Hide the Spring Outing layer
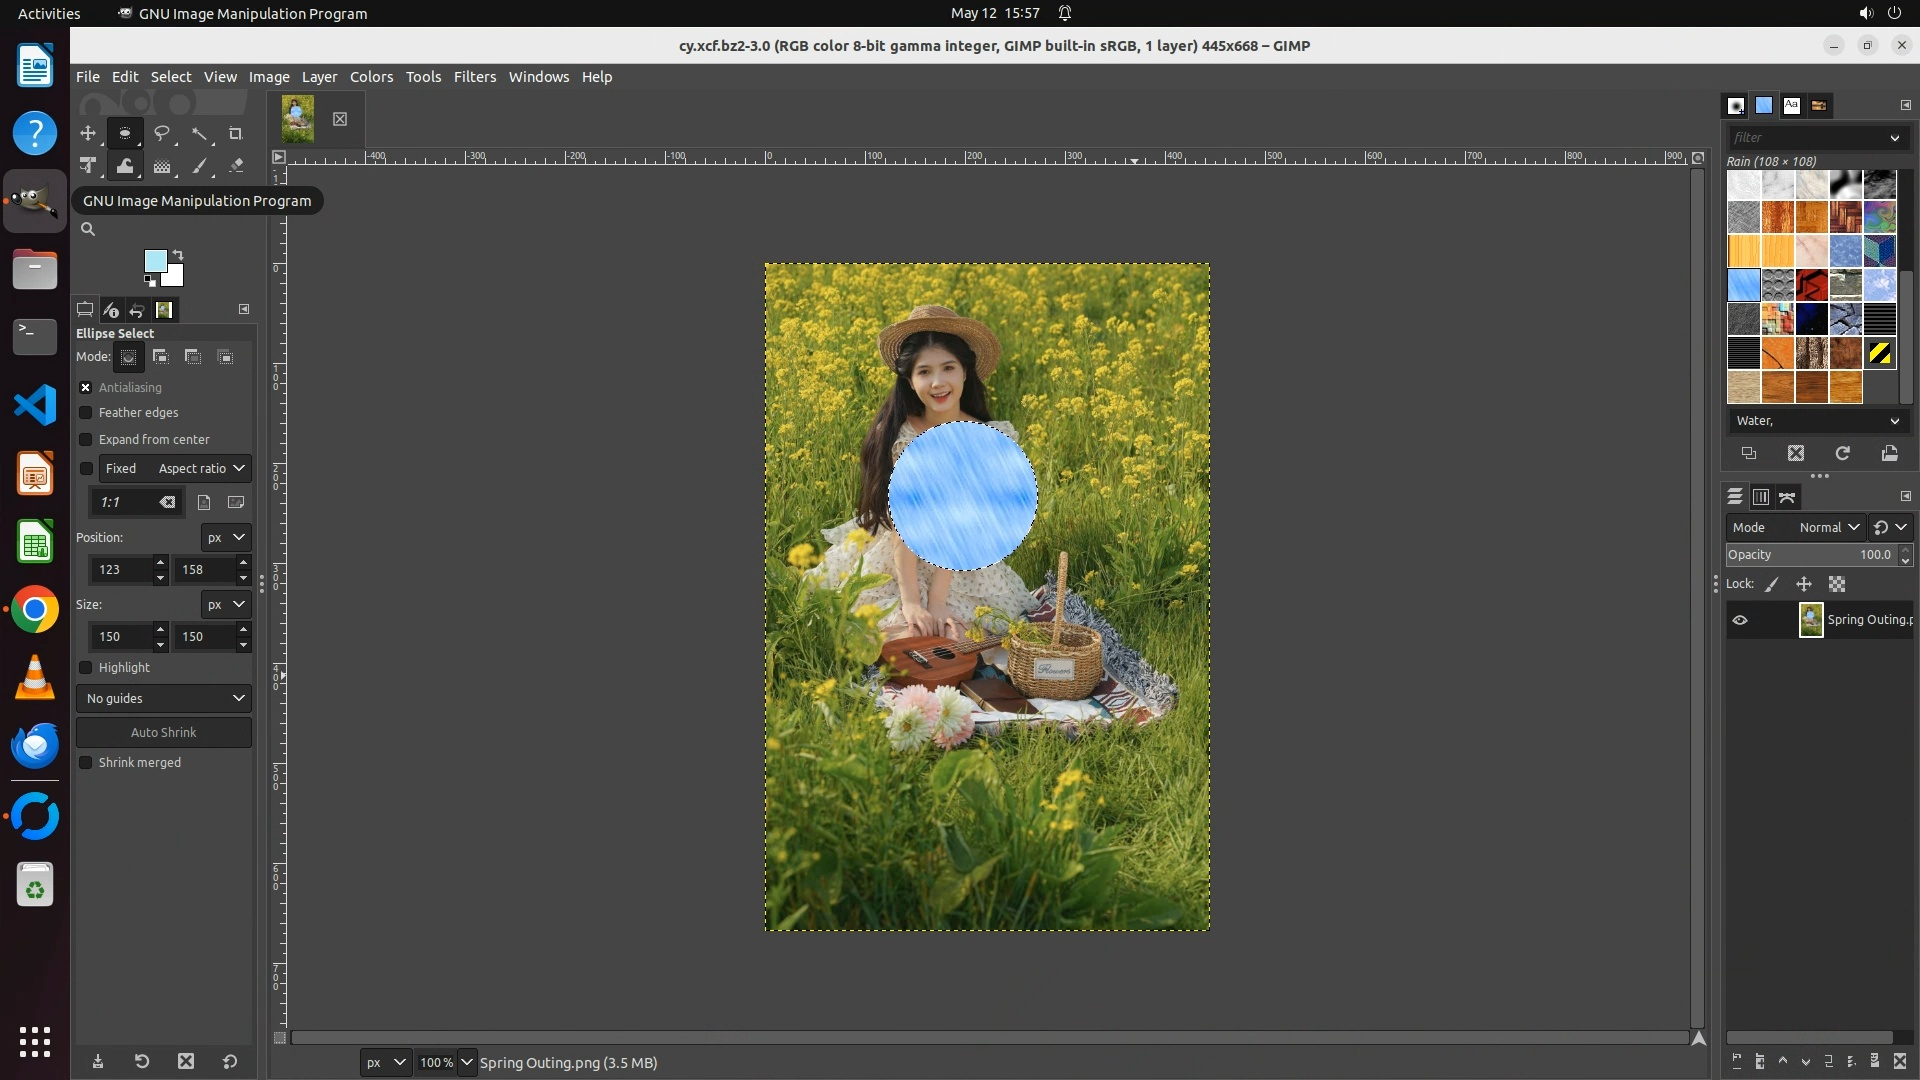Screen dimensions: 1920x1080 pyautogui.click(x=1740, y=620)
